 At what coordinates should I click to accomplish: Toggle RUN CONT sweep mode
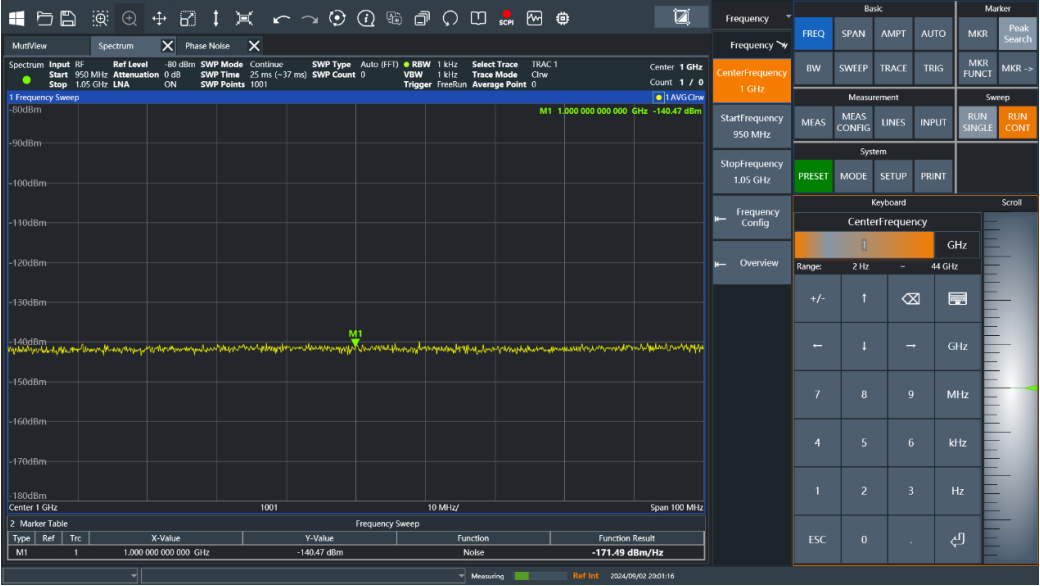tap(1017, 122)
